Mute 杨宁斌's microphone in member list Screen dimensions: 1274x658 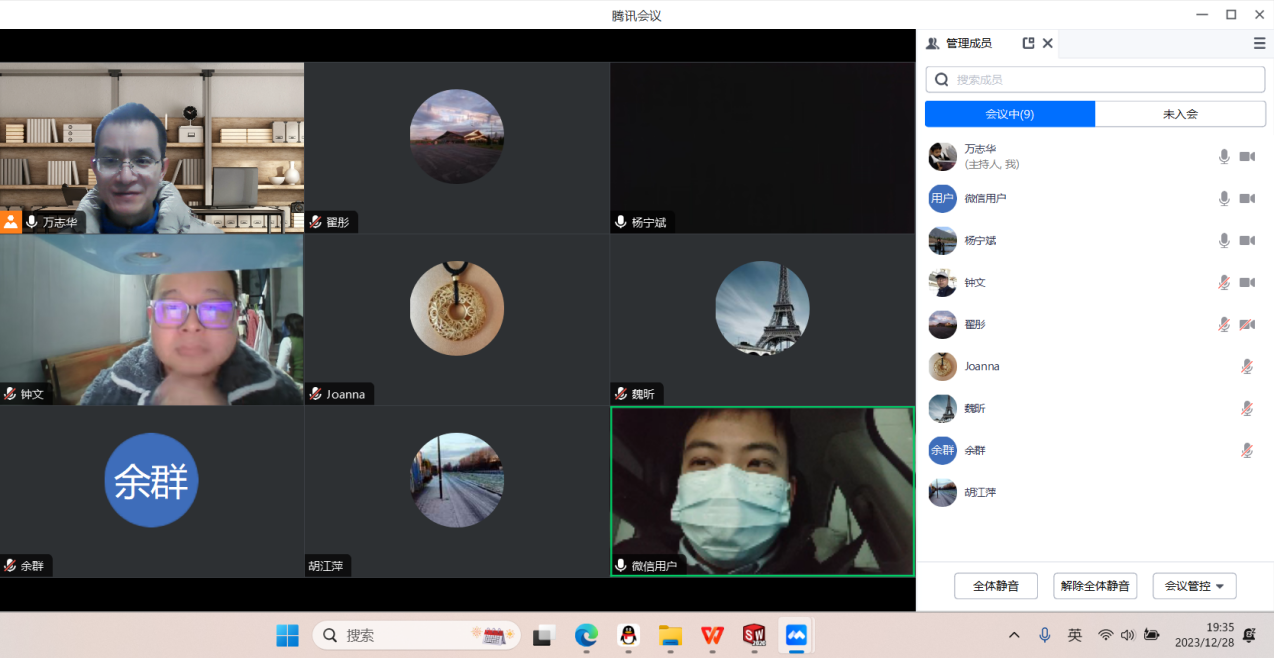1224,241
